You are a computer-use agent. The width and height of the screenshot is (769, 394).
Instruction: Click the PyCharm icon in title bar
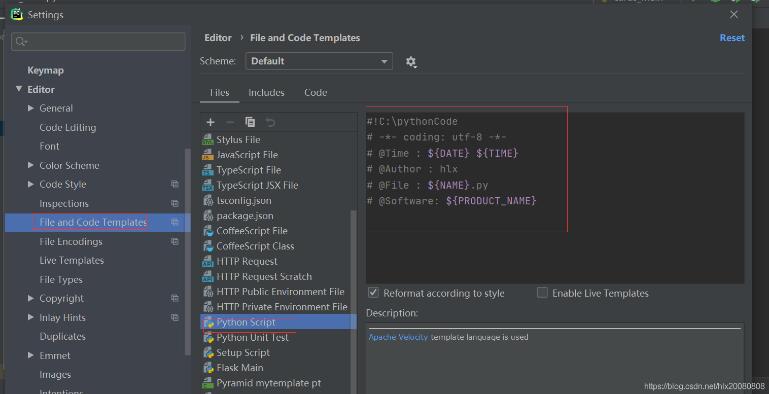pos(17,14)
